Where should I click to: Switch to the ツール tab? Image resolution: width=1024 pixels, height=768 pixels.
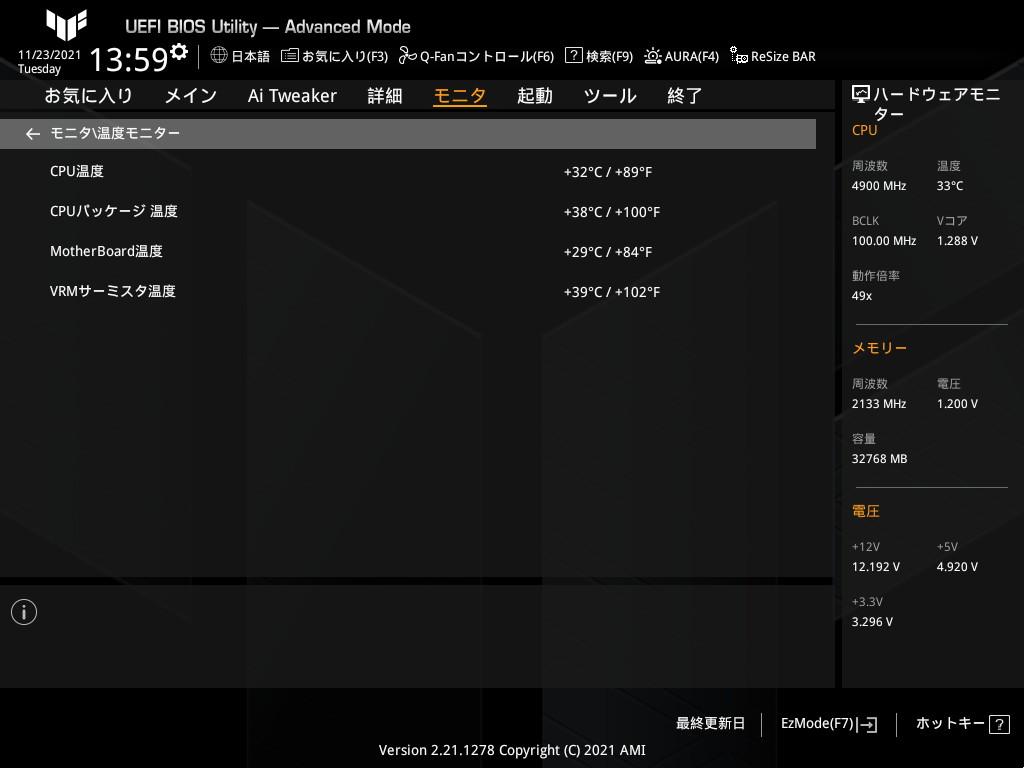[610, 96]
